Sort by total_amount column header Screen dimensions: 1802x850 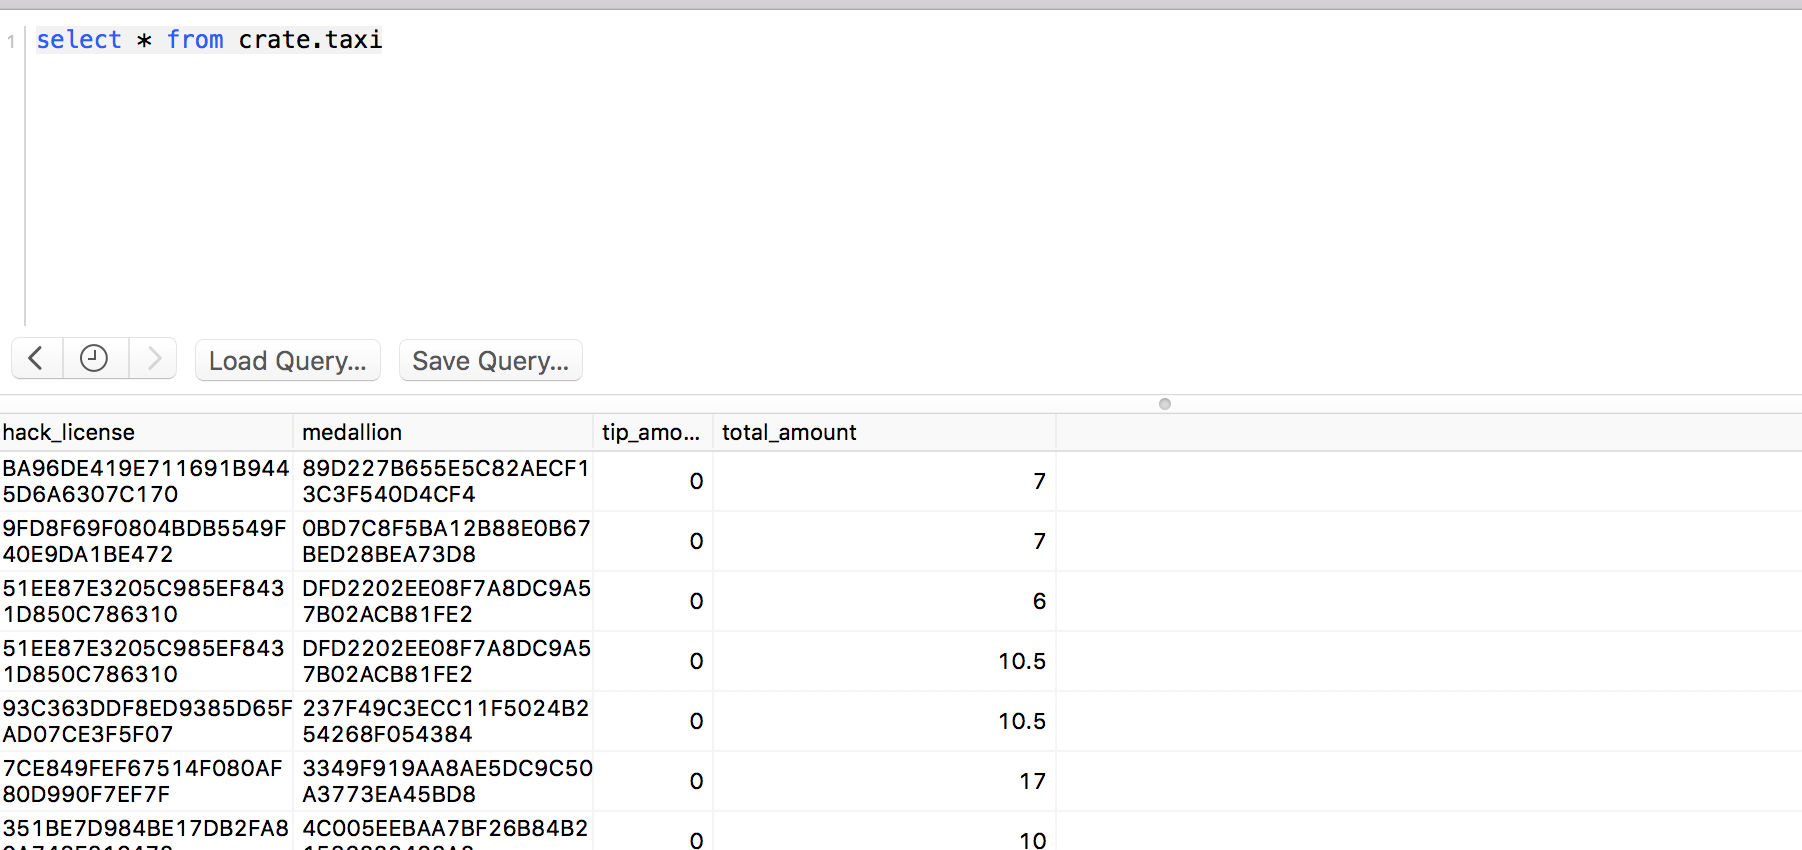pyautogui.click(x=885, y=432)
